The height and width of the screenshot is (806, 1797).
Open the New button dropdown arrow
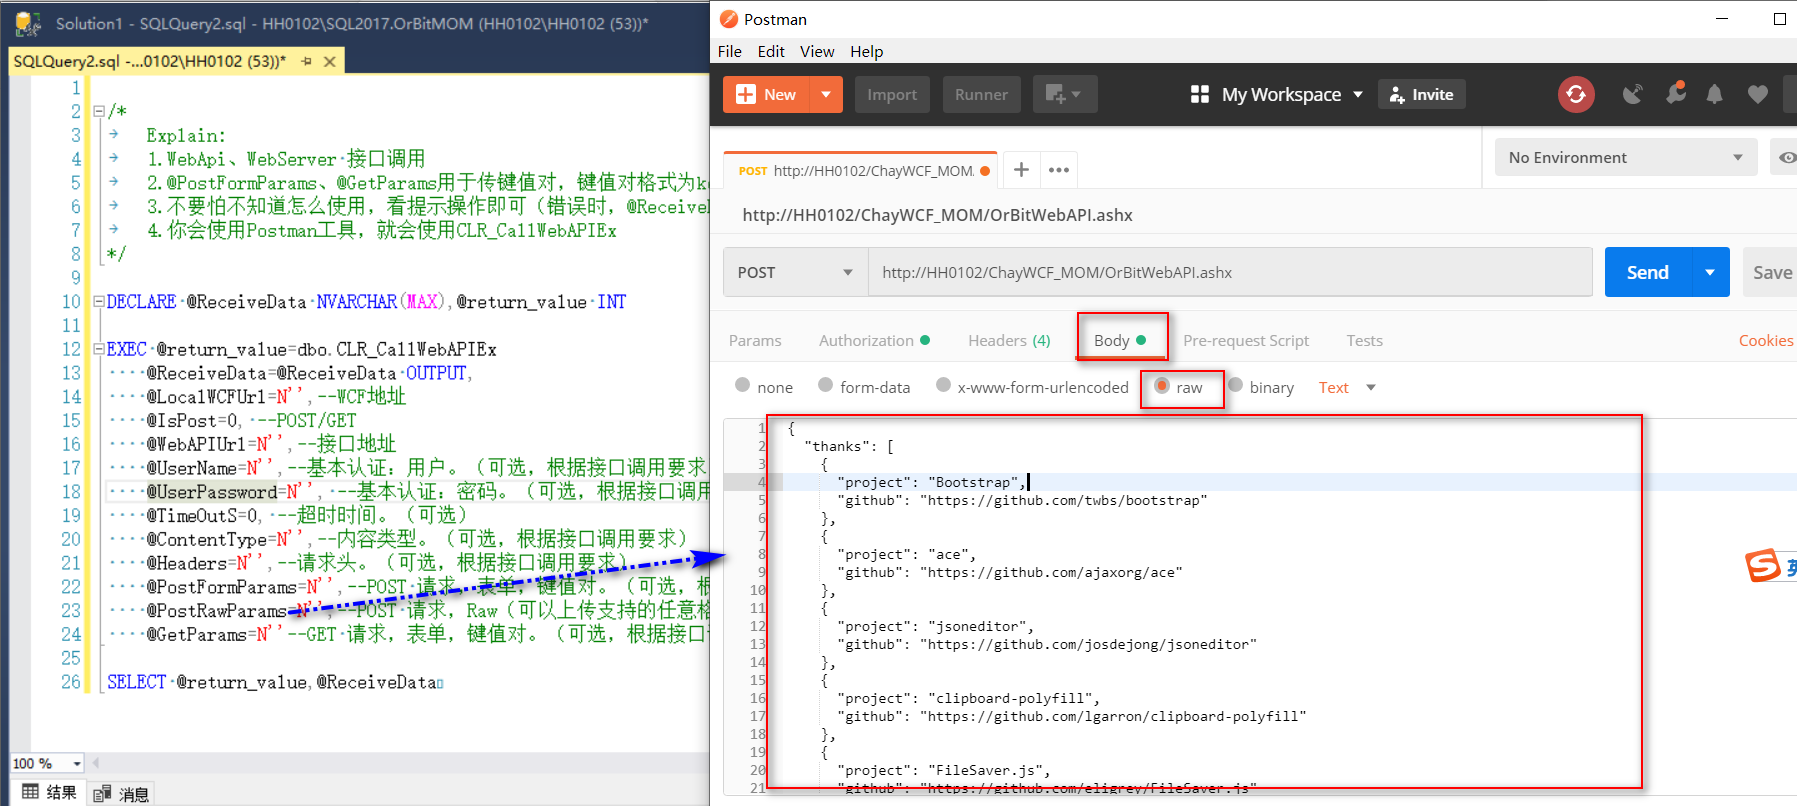826,94
